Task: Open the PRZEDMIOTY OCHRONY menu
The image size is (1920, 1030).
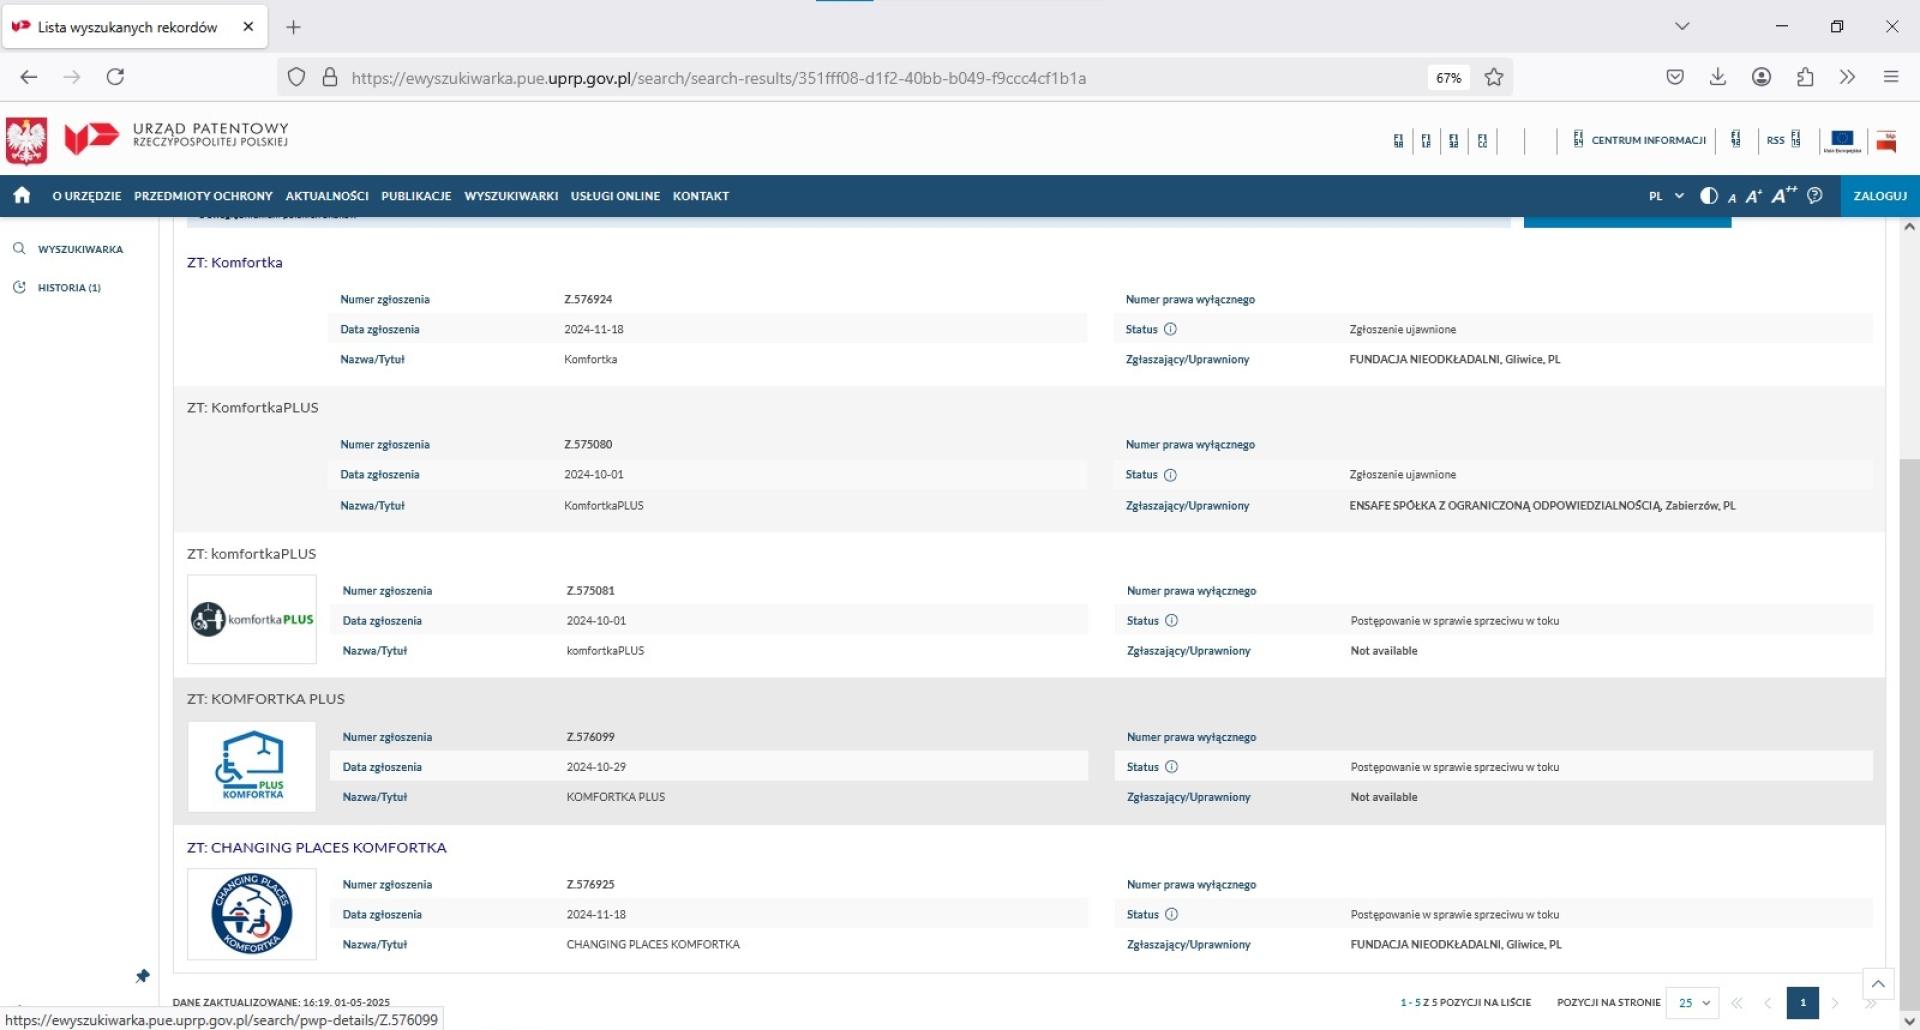Action: pyautogui.click(x=203, y=196)
